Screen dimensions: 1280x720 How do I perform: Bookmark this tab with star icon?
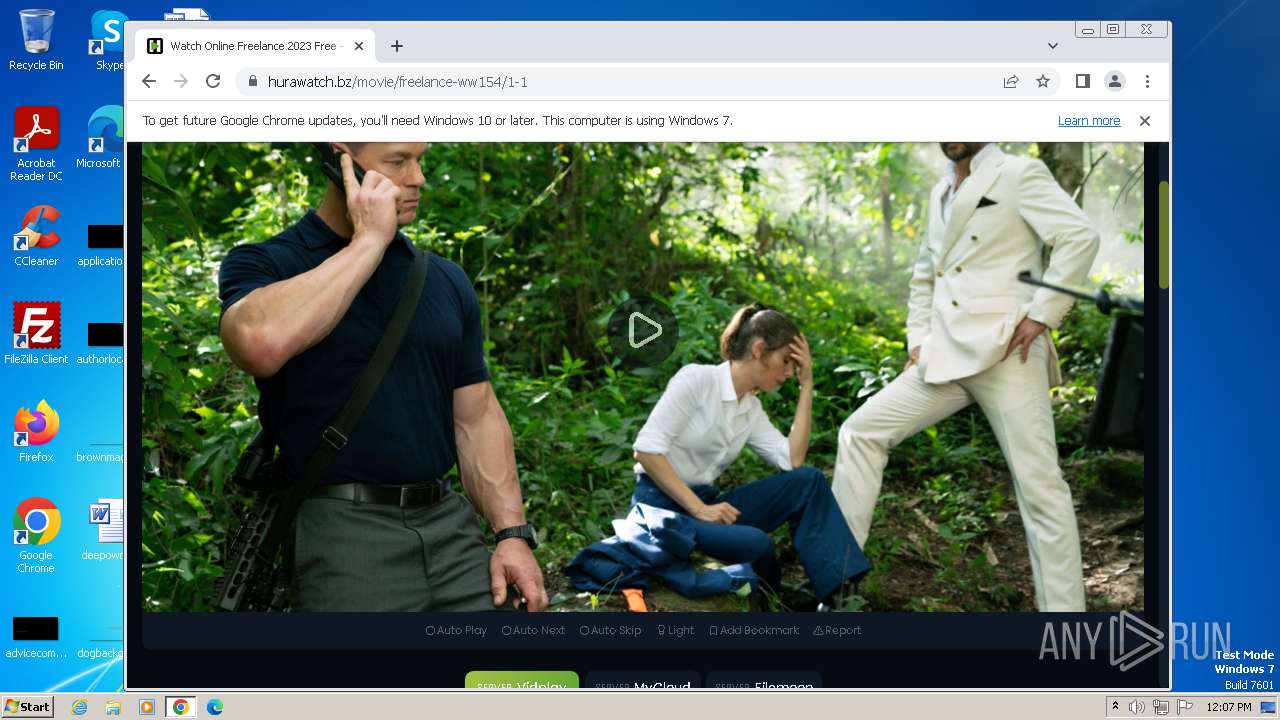(x=1043, y=82)
